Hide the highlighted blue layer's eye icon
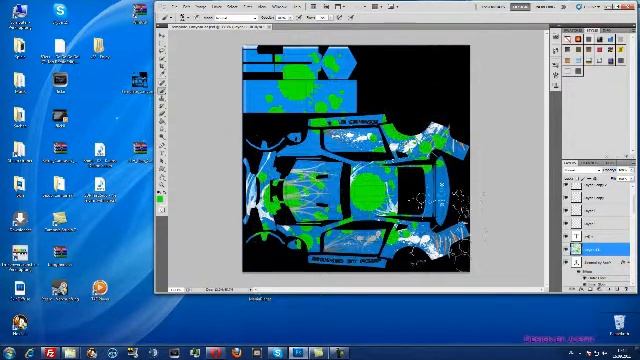Image resolution: width=640 pixels, height=360 pixels. pos(566,249)
